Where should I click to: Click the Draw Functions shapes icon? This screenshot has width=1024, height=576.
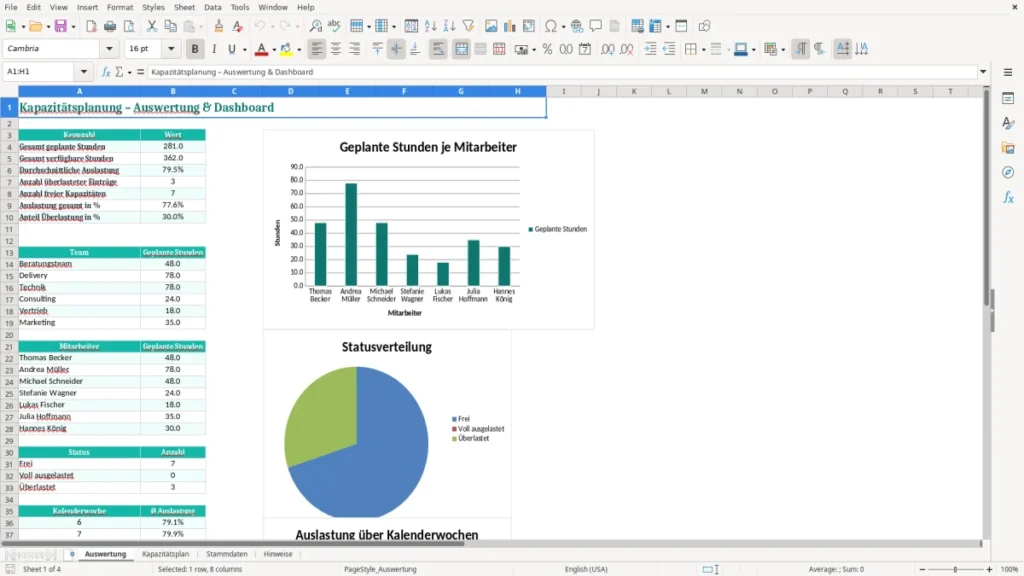click(x=704, y=26)
